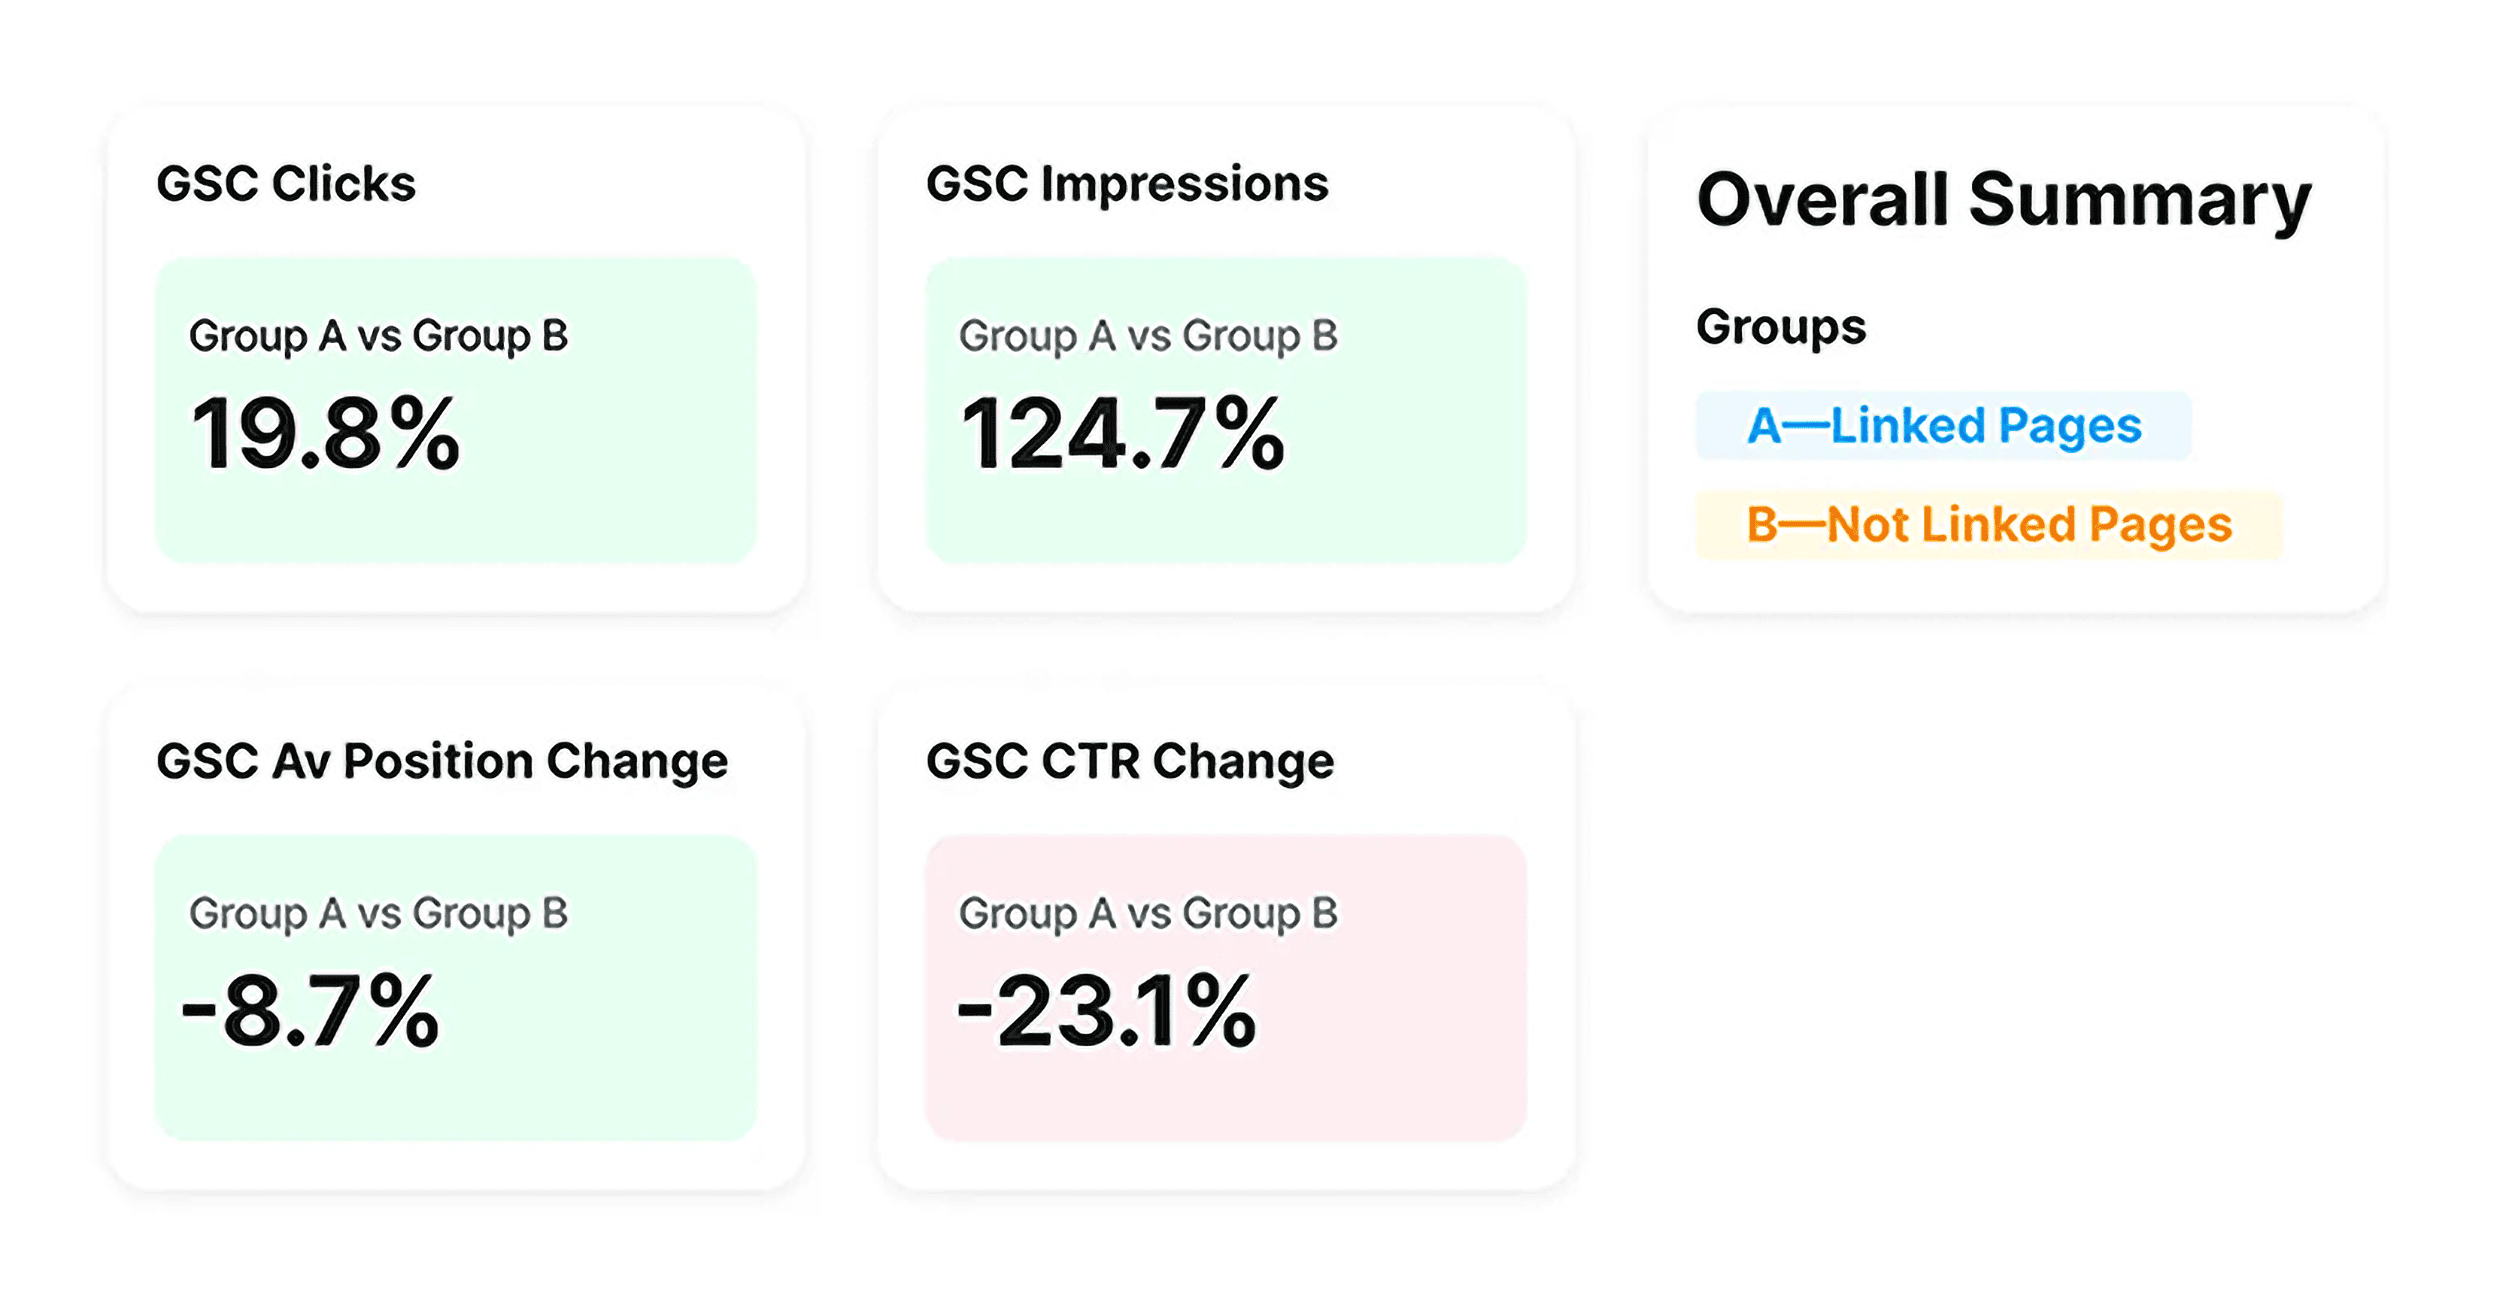
Task: Select the B—Not Linked Pages tag
Action: tap(1989, 525)
